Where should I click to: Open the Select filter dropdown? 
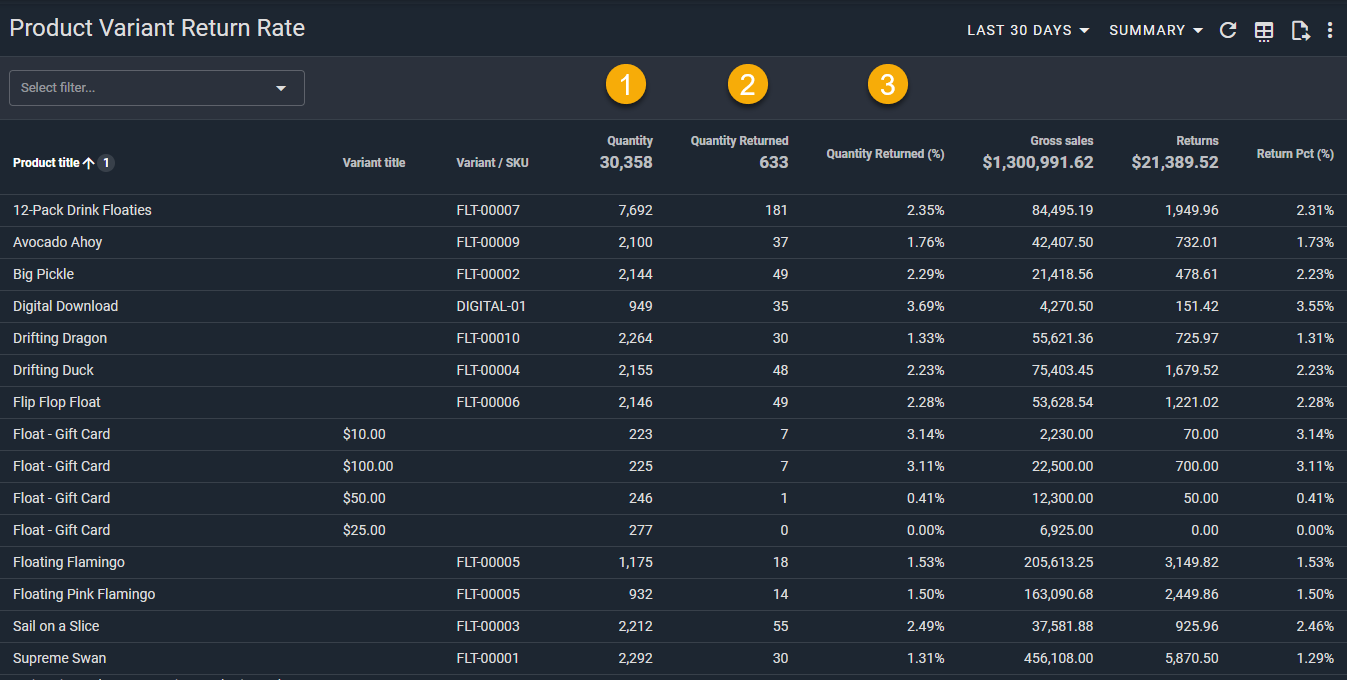tap(157, 88)
